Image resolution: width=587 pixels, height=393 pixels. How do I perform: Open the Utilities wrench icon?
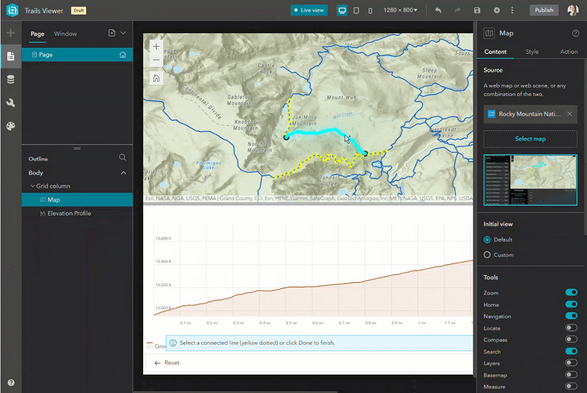coord(10,103)
